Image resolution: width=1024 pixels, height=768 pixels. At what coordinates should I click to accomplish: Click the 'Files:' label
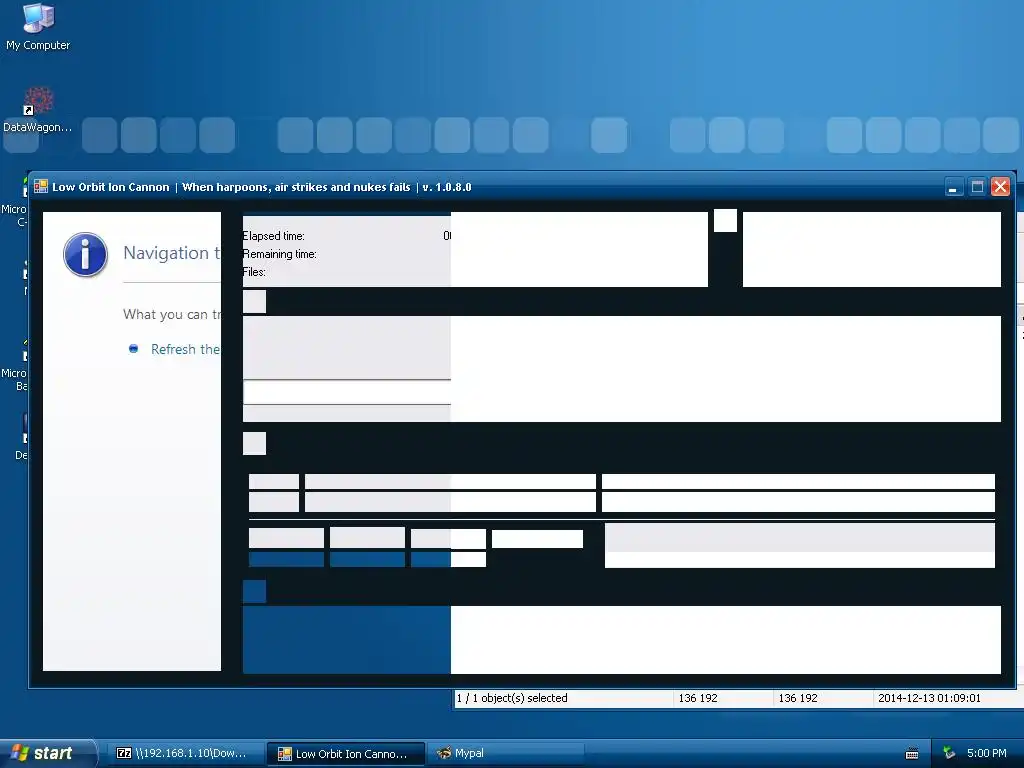click(x=254, y=272)
